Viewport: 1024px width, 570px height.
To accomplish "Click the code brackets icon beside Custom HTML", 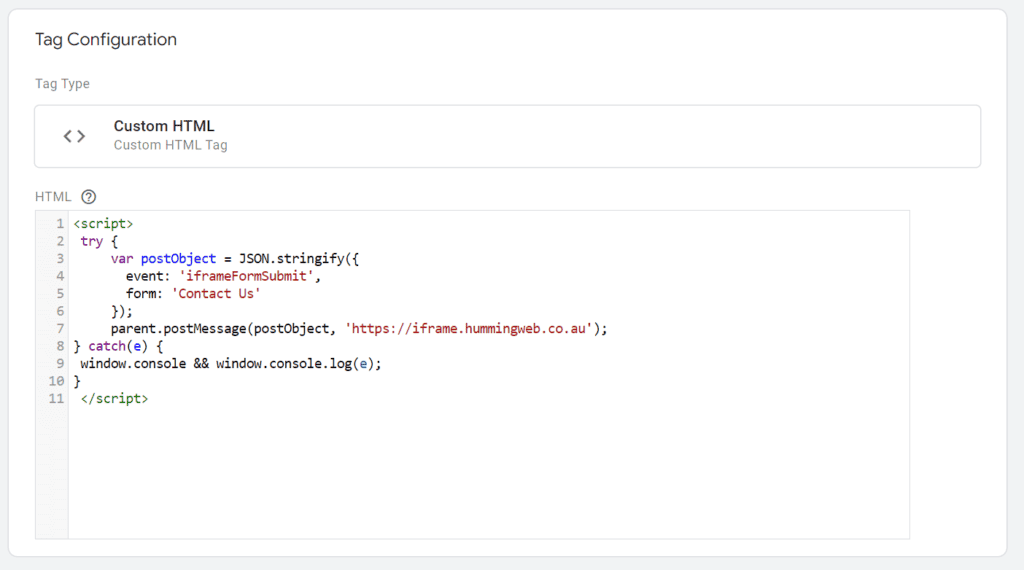I will point(74,136).
